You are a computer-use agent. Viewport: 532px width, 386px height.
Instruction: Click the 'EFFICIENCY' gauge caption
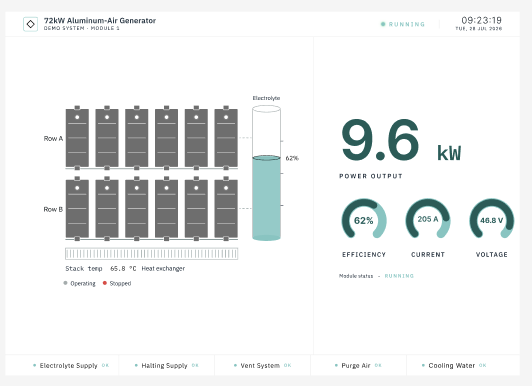[x=364, y=254]
